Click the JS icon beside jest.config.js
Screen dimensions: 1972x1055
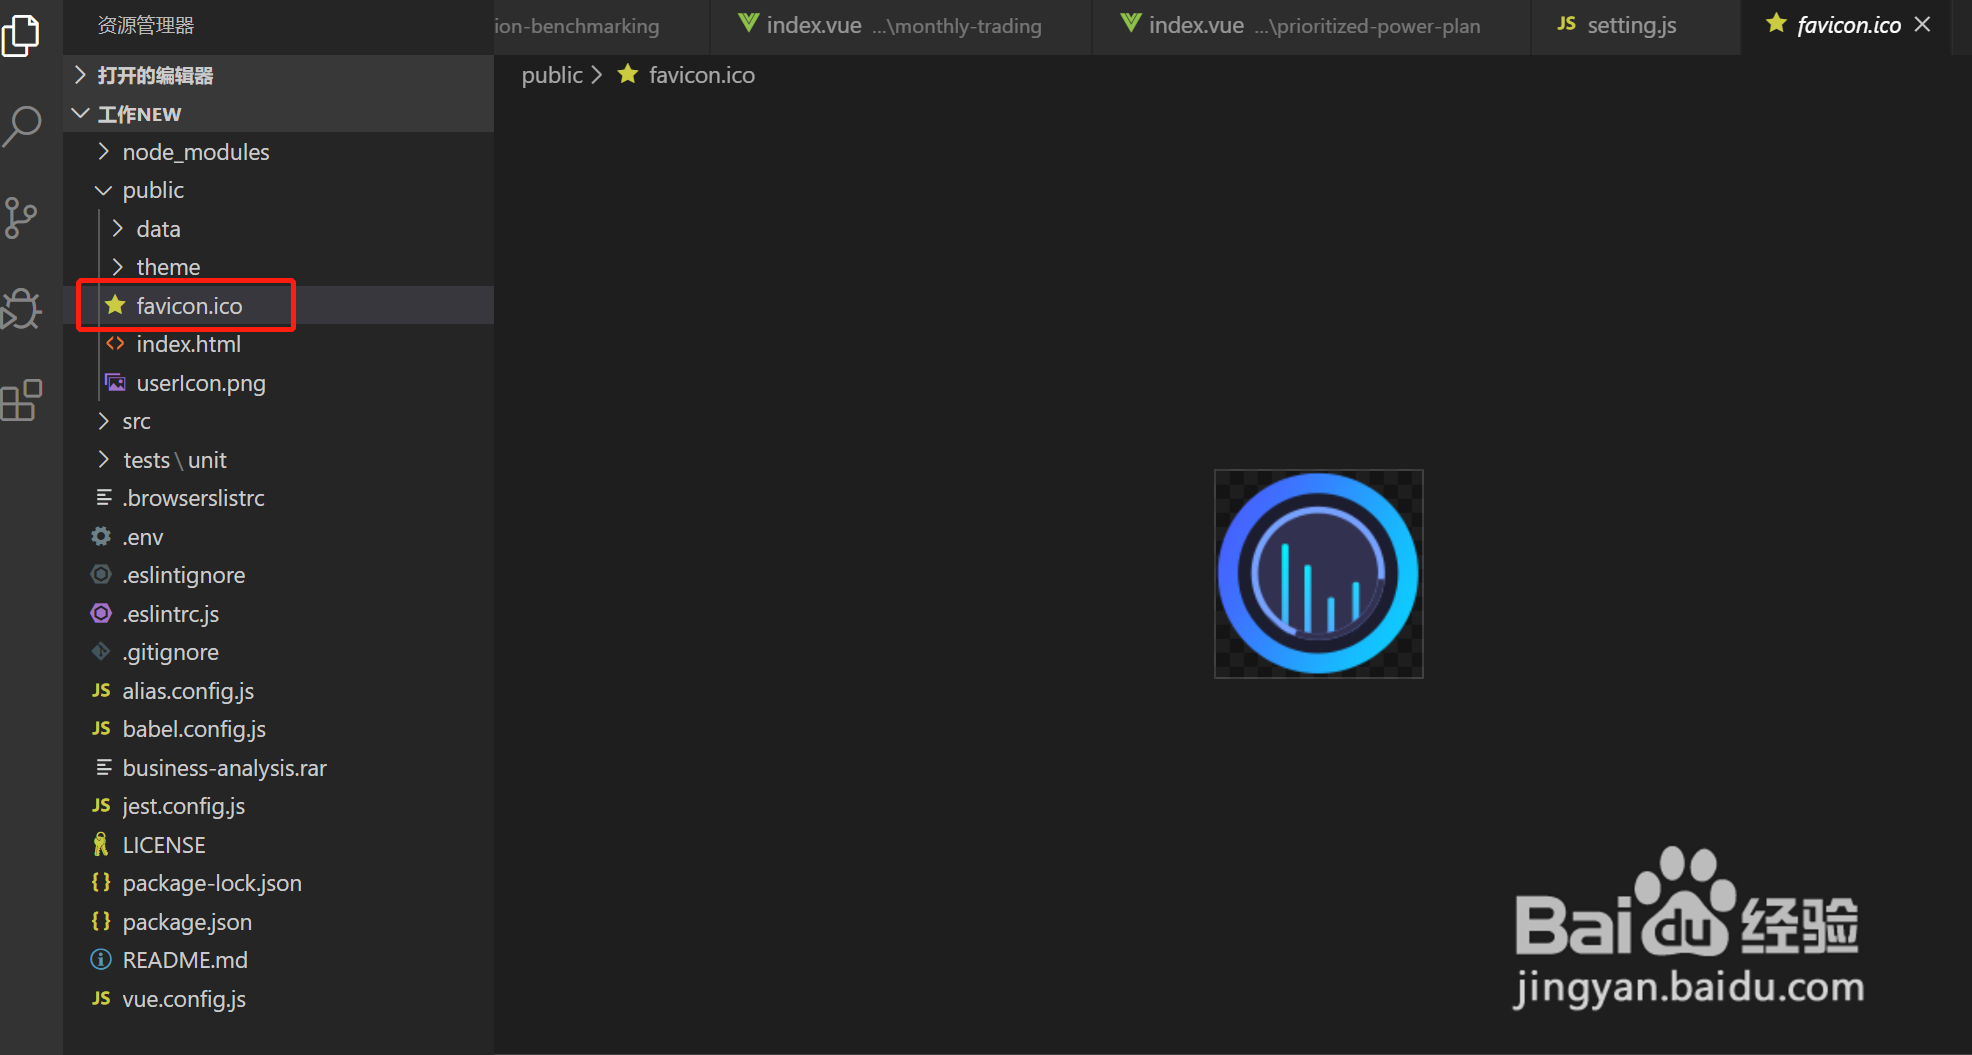[101, 806]
